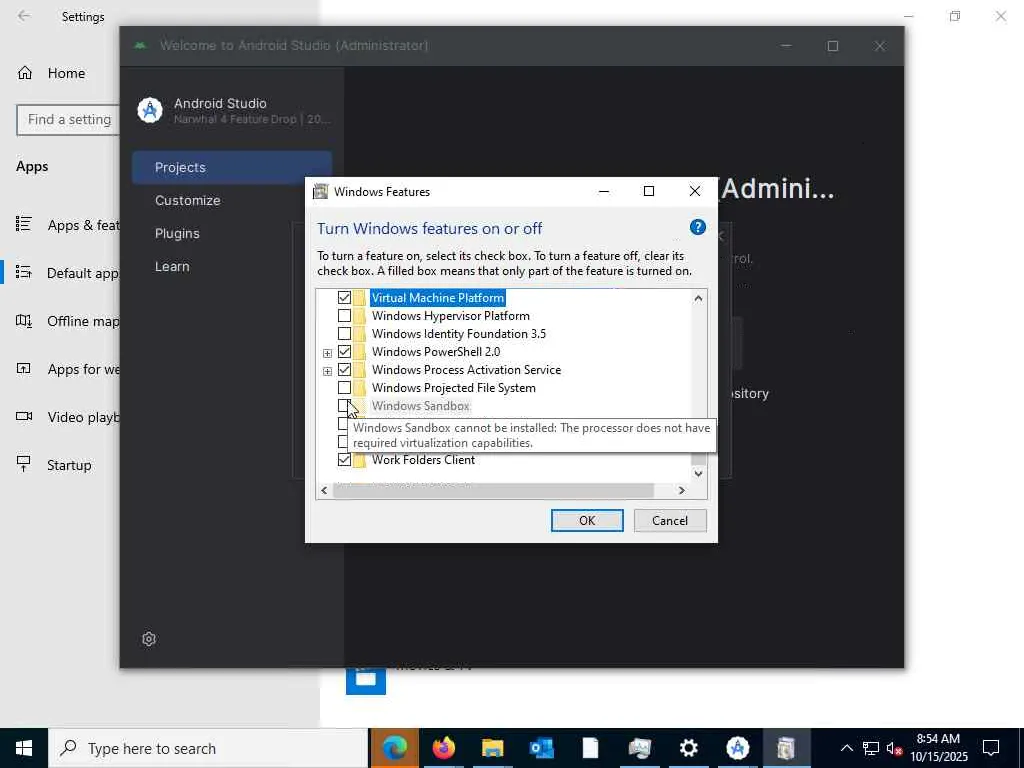Screen dimensions: 1024x768
Task: Open Projects tab in Android Studio
Action: (232, 167)
